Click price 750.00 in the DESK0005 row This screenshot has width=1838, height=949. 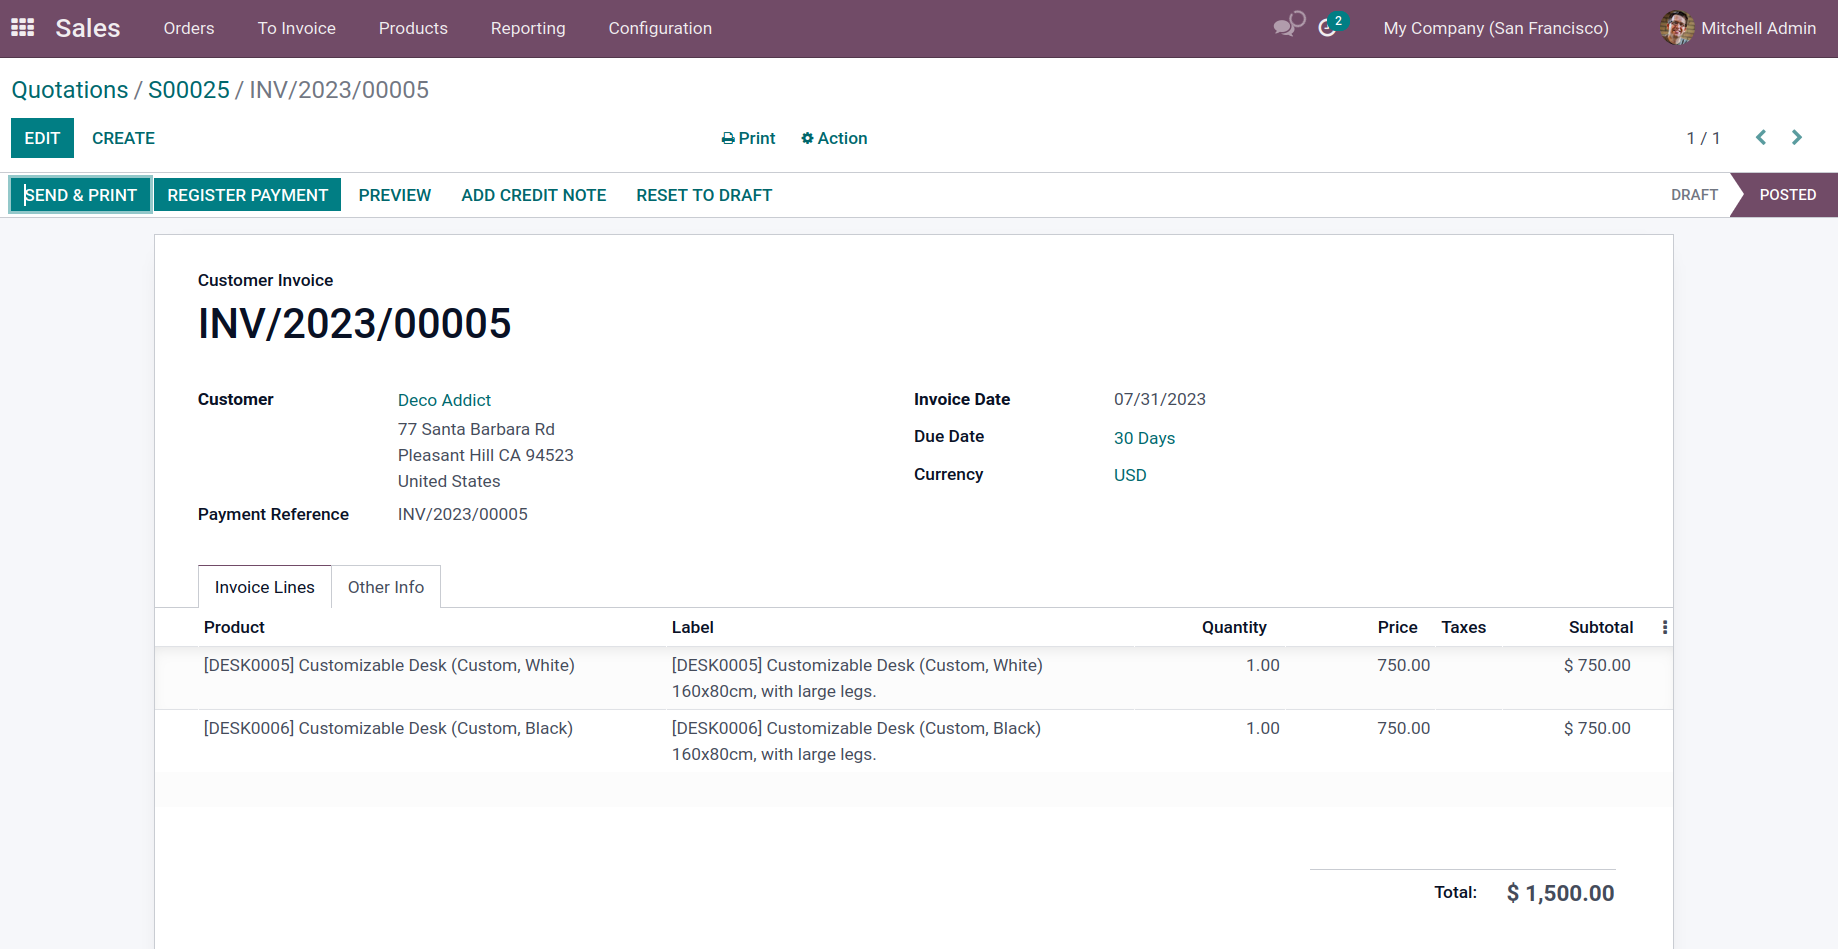(x=1403, y=665)
